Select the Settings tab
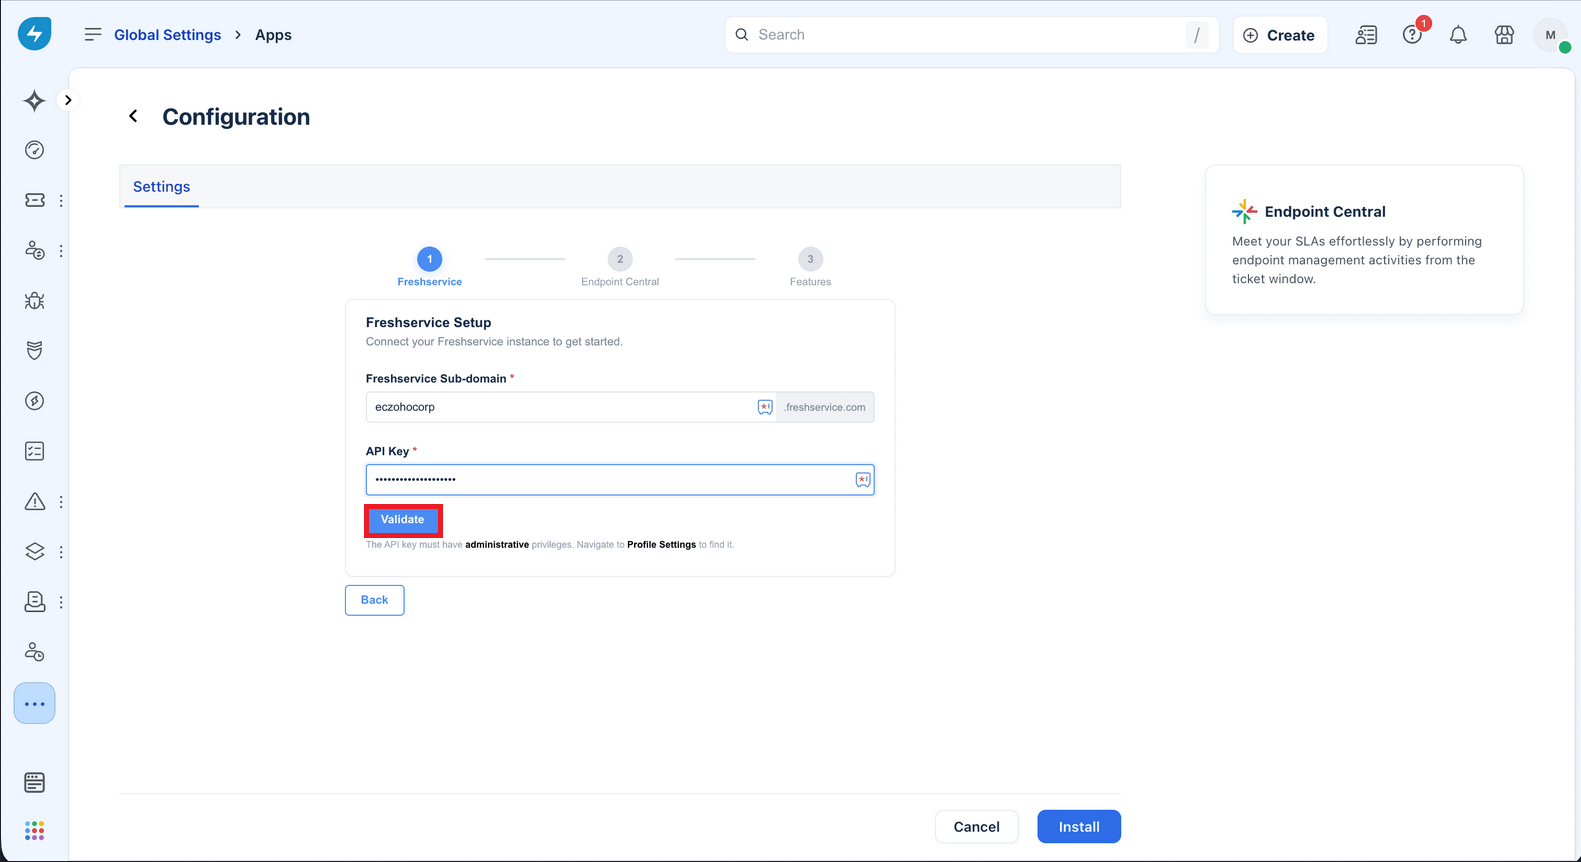 [x=161, y=187]
